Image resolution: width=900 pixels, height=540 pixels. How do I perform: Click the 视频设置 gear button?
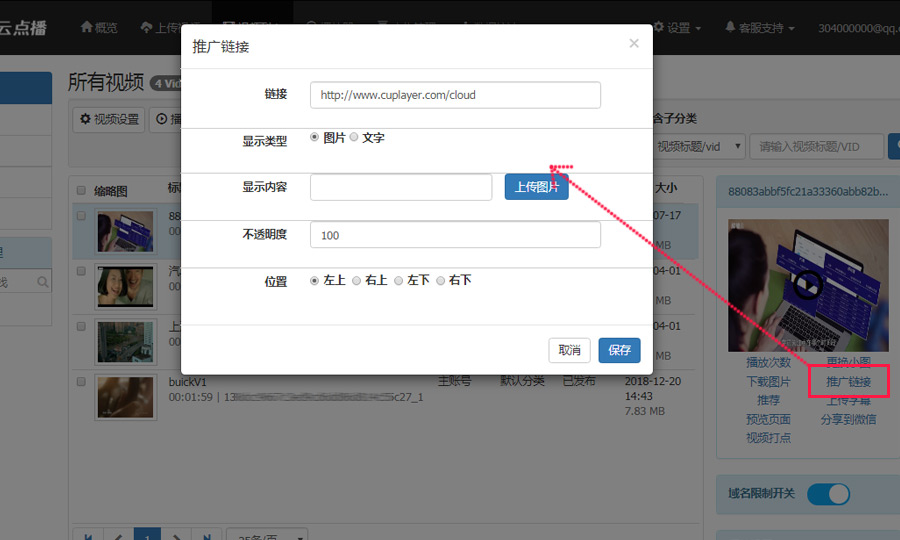(110, 120)
